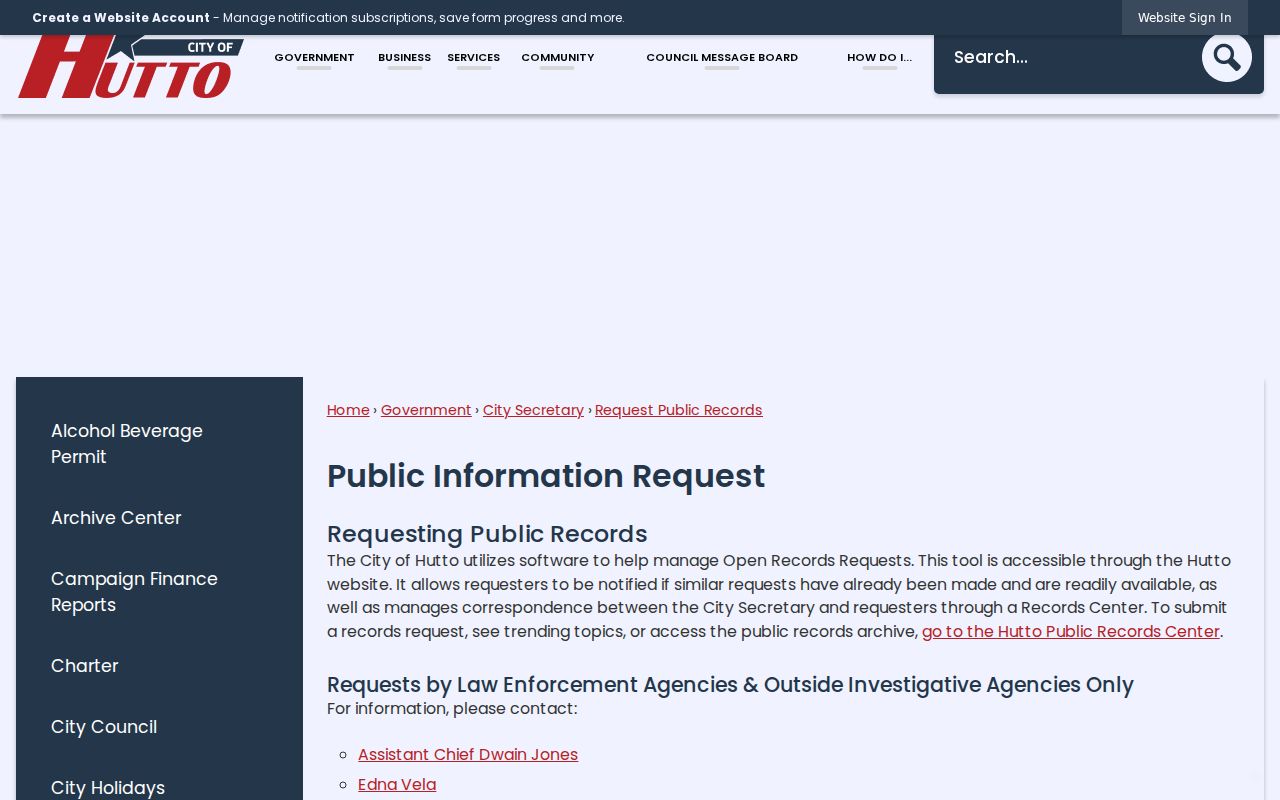Open the Council Message Board menu
The width and height of the screenshot is (1280, 800).
point(722,58)
